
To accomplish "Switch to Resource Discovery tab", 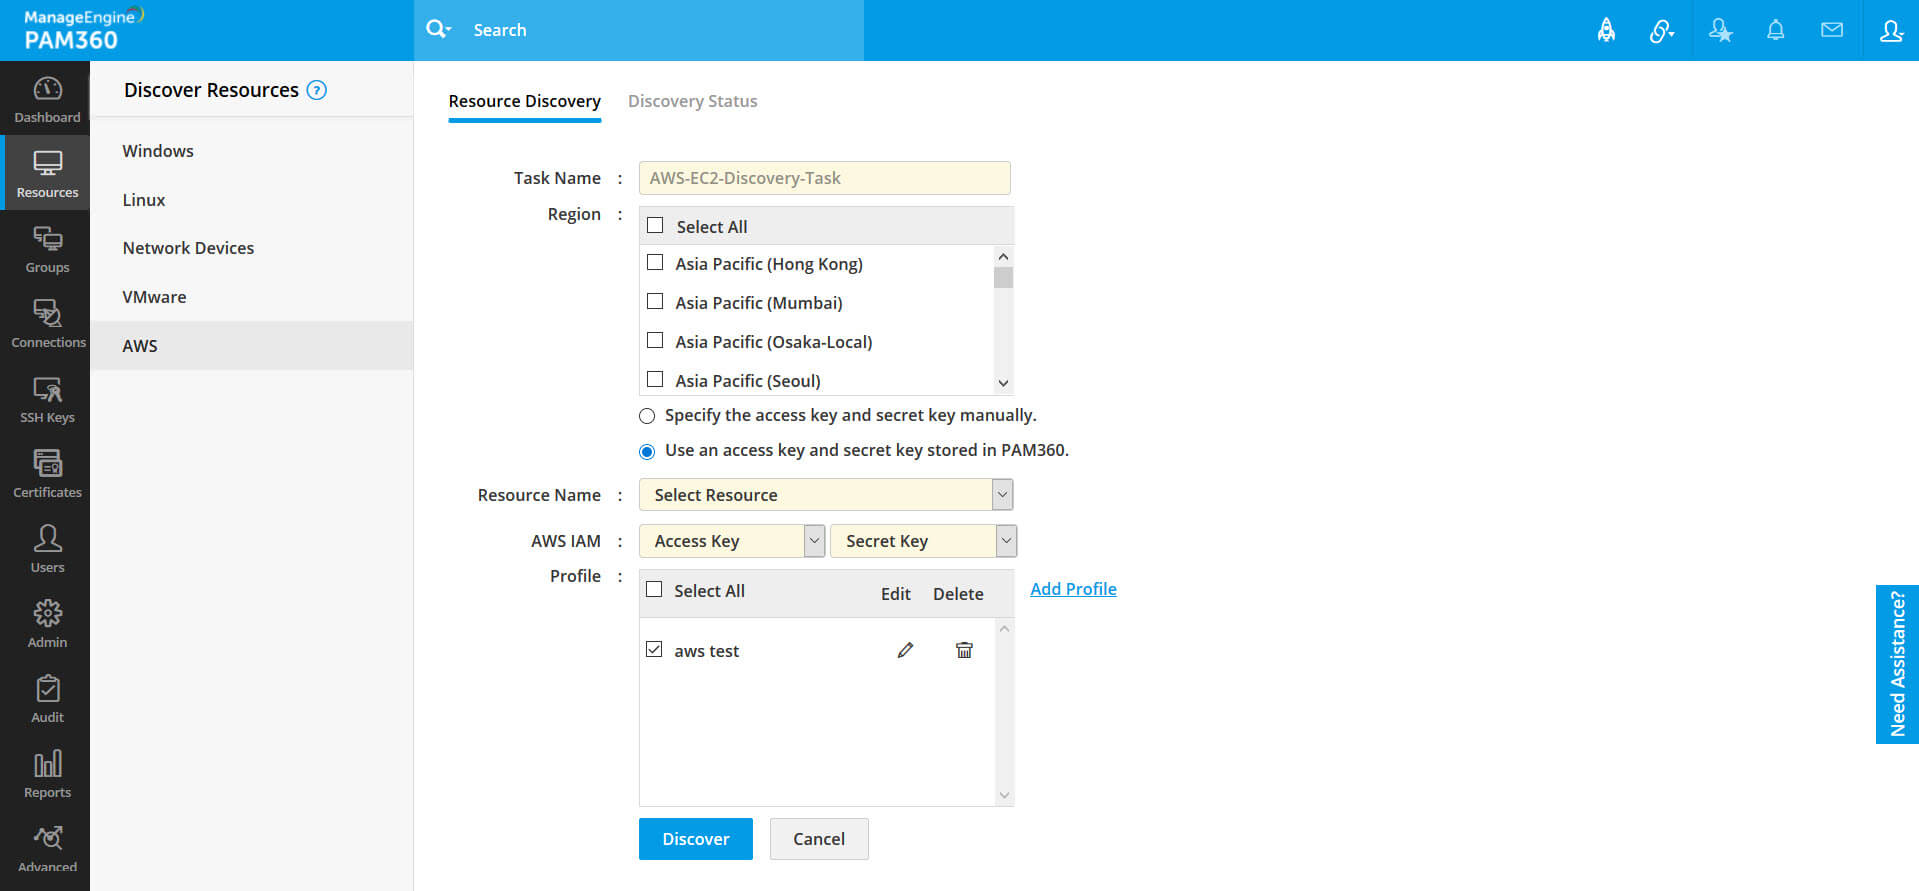I will click(x=524, y=101).
